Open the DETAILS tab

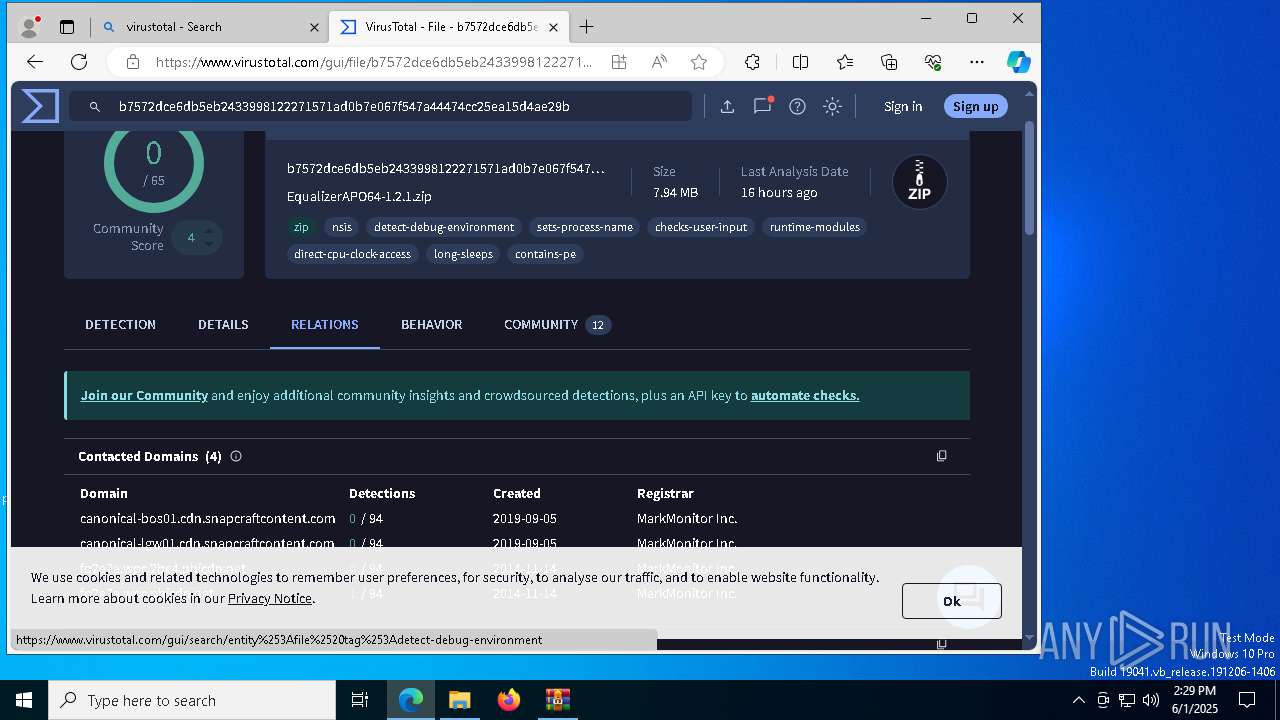tap(223, 324)
